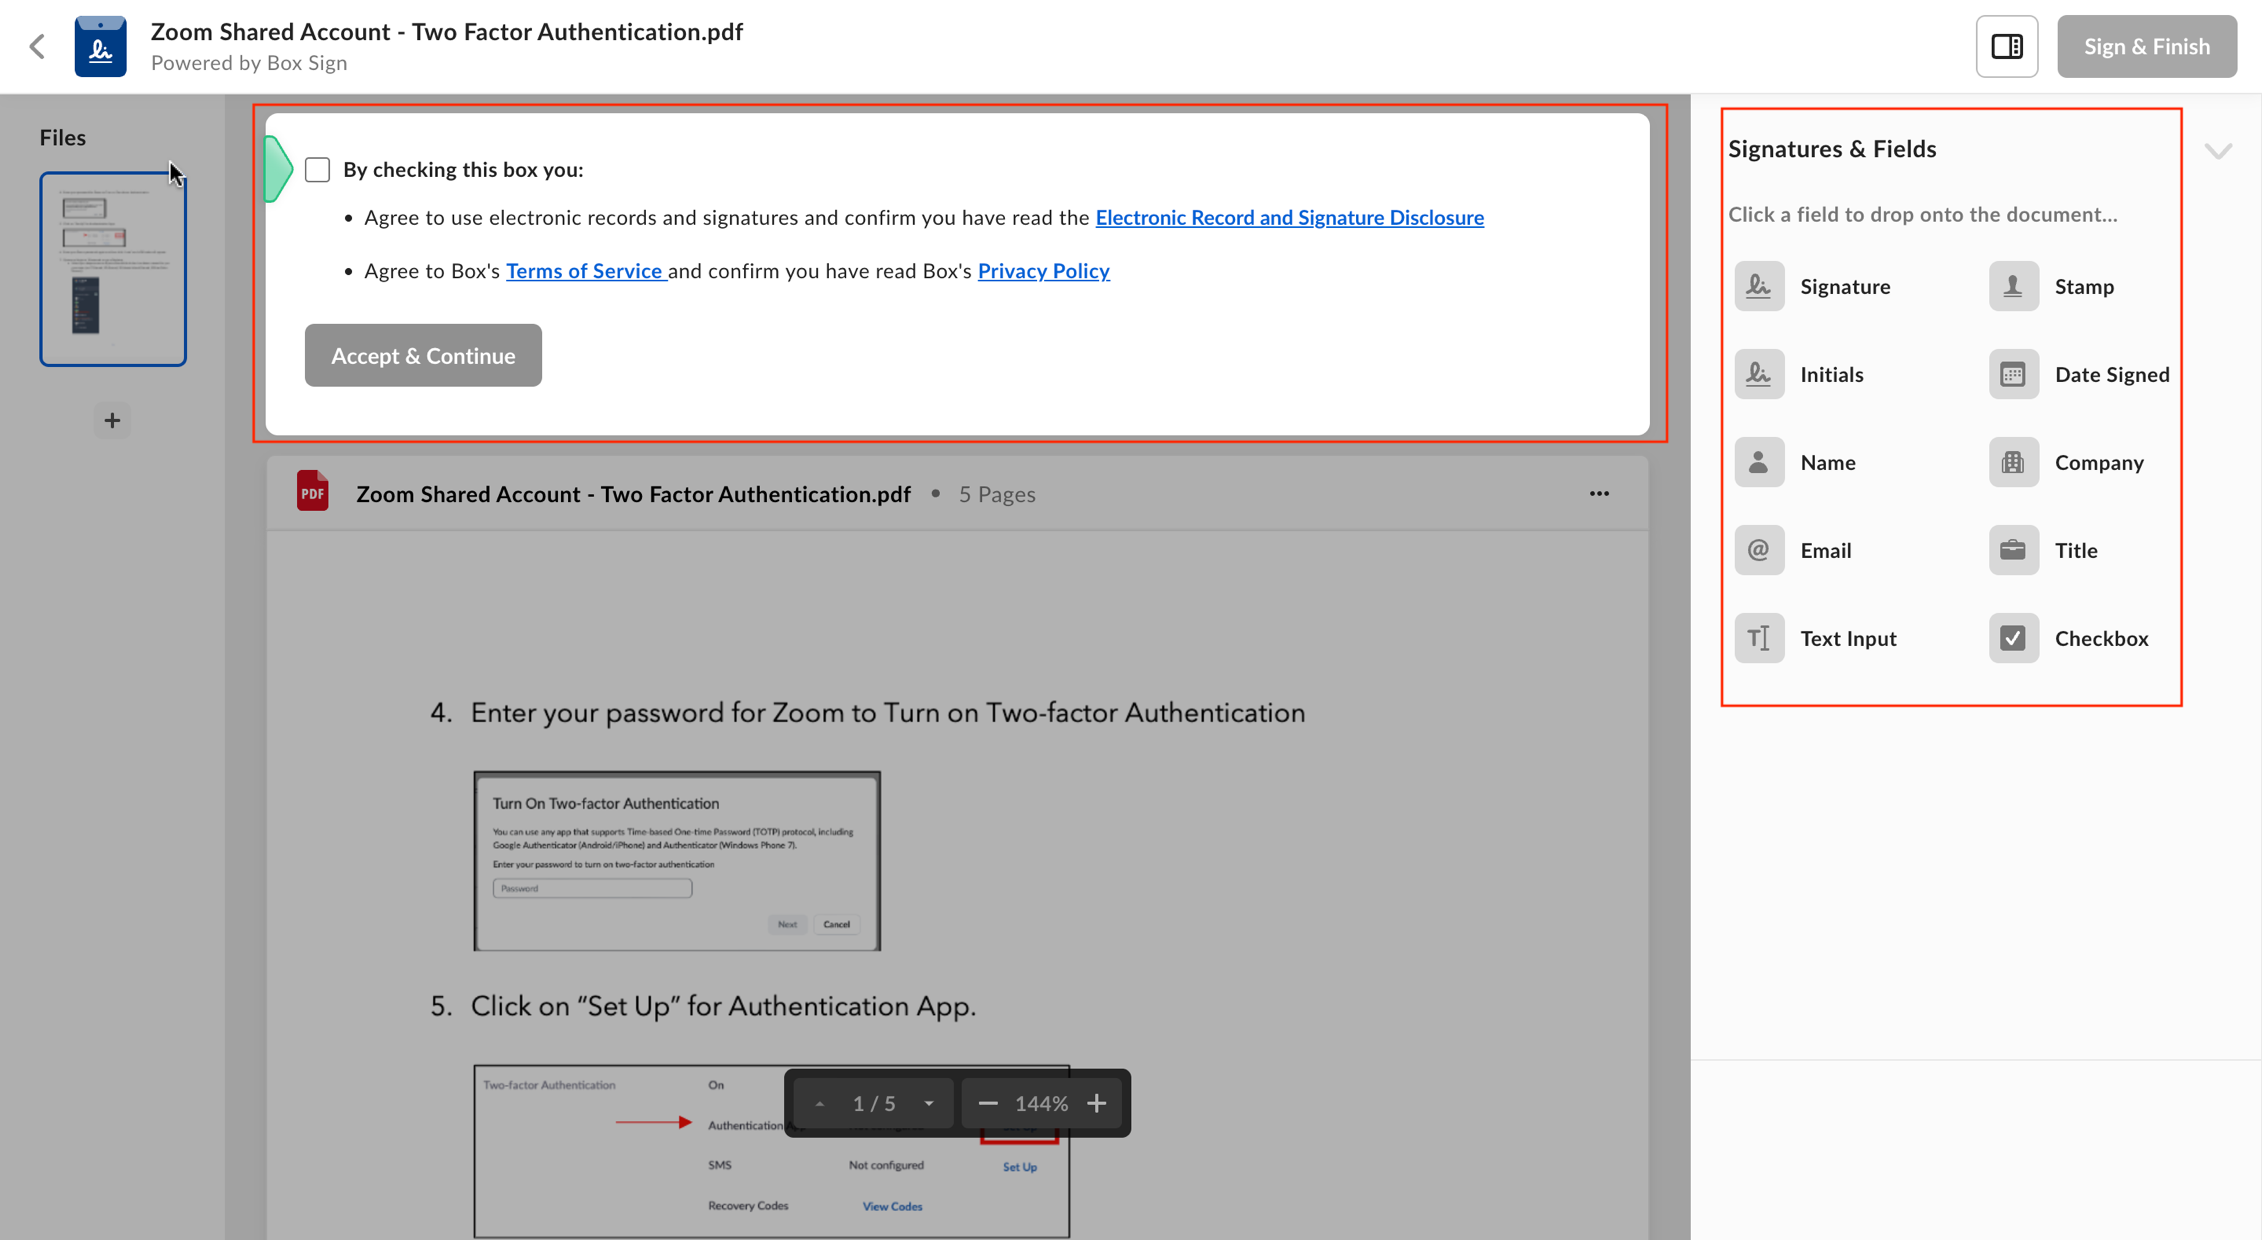2262x1240 pixels.
Task: Go to previous page with up arrow
Action: tap(819, 1104)
